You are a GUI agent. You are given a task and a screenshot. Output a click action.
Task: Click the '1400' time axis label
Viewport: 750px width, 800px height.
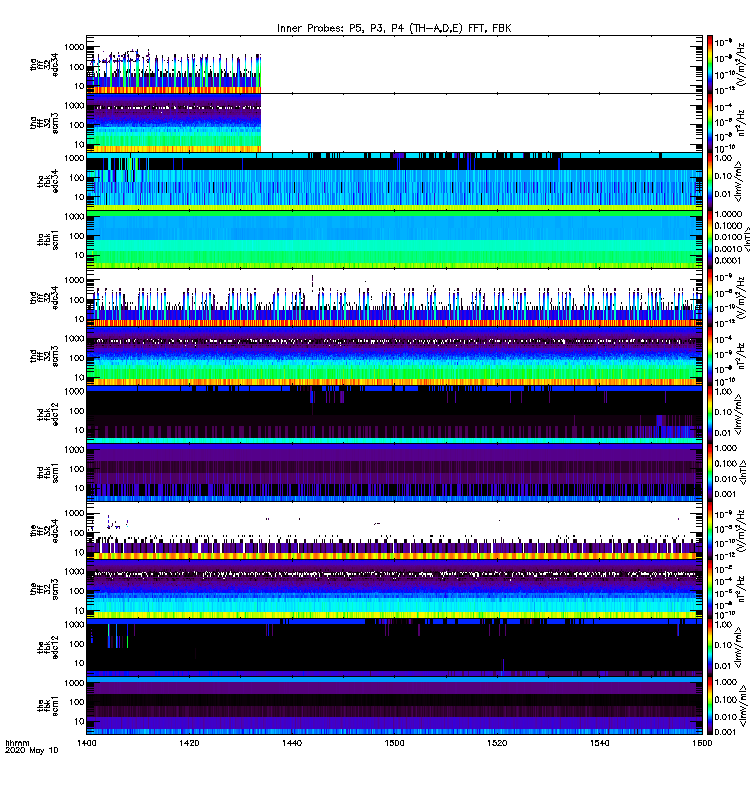coord(86,743)
